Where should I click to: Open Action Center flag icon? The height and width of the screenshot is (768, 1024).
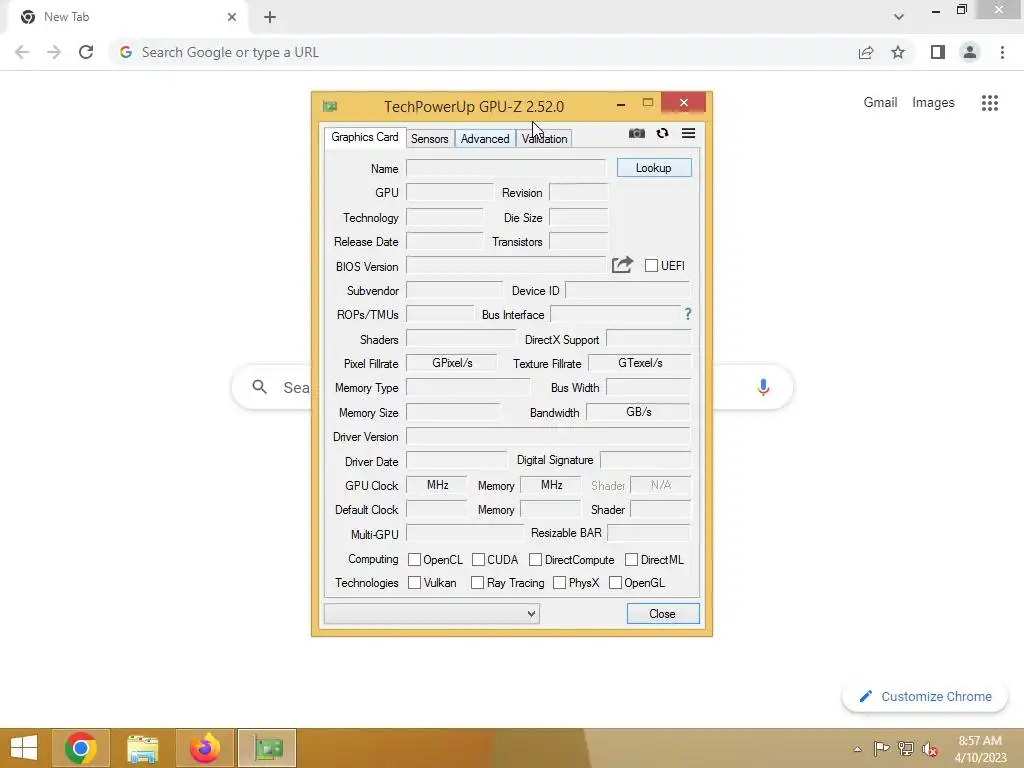[x=881, y=748]
